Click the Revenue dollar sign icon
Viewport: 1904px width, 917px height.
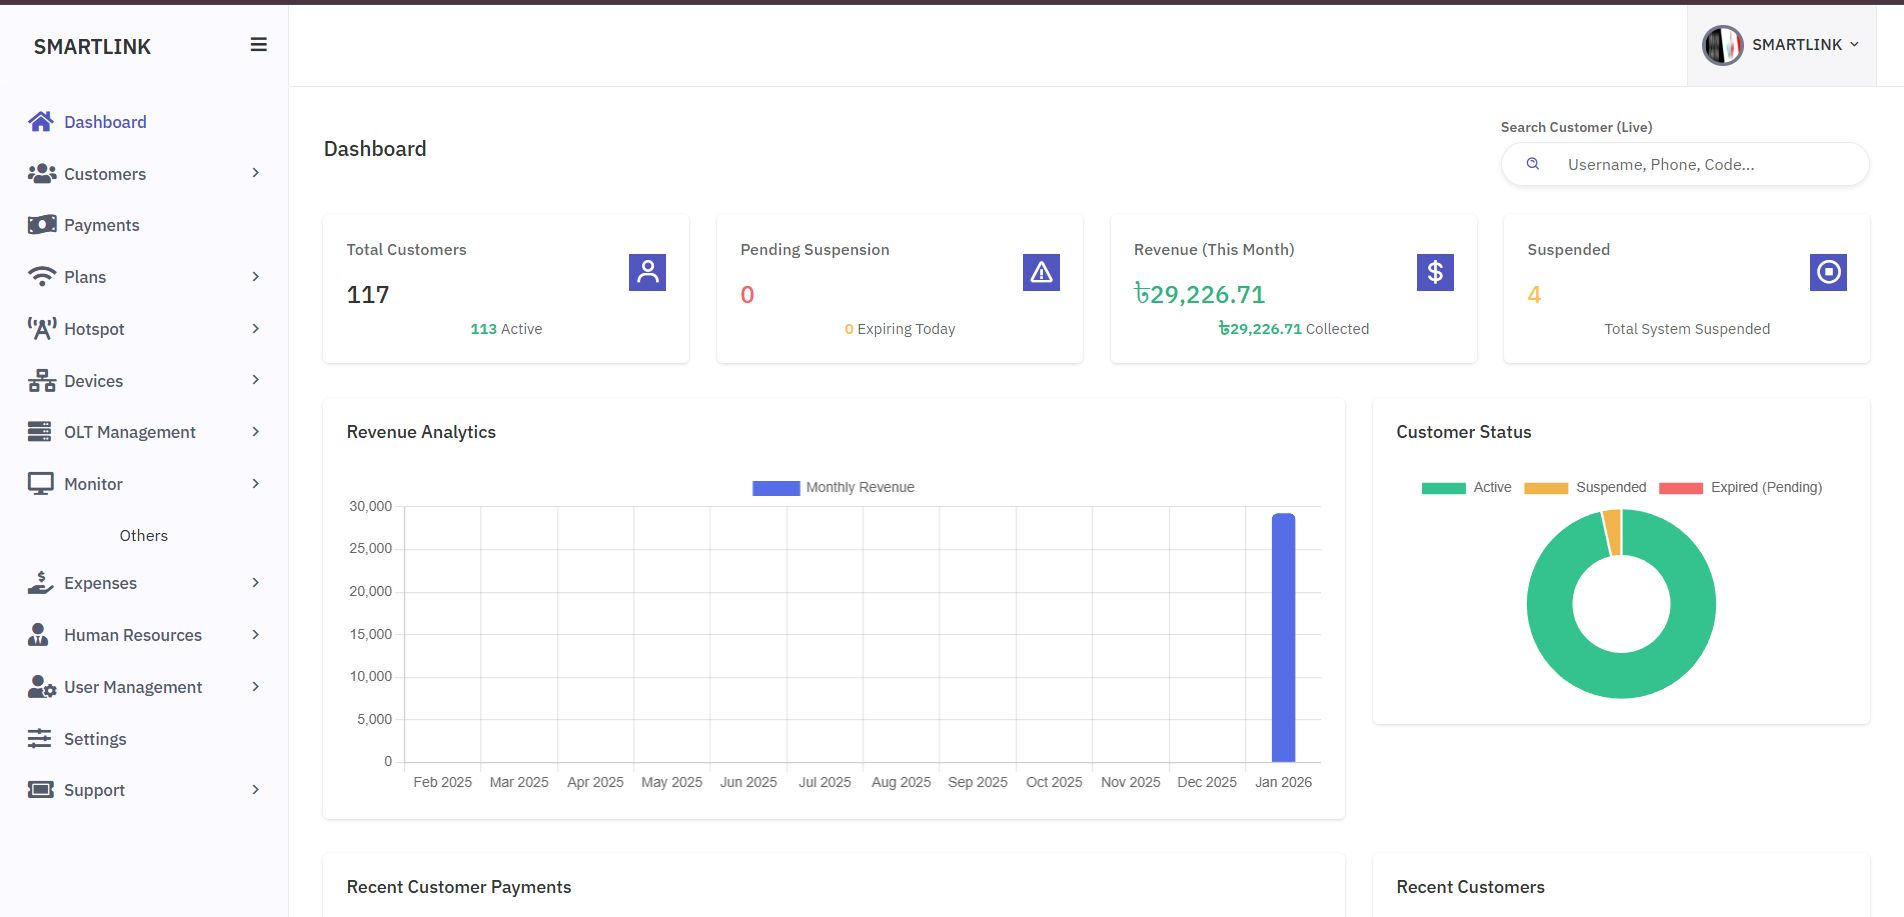(x=1435, y=272)
